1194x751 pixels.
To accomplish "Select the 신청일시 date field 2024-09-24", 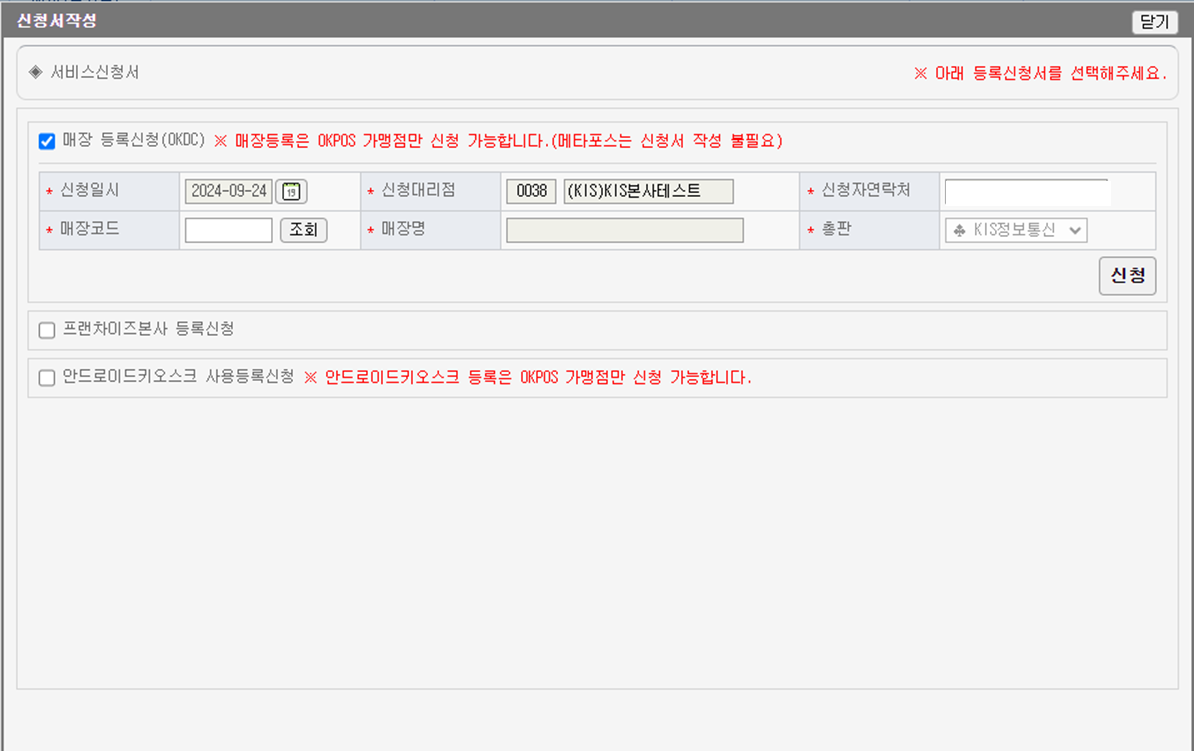I will coord(229,192).
